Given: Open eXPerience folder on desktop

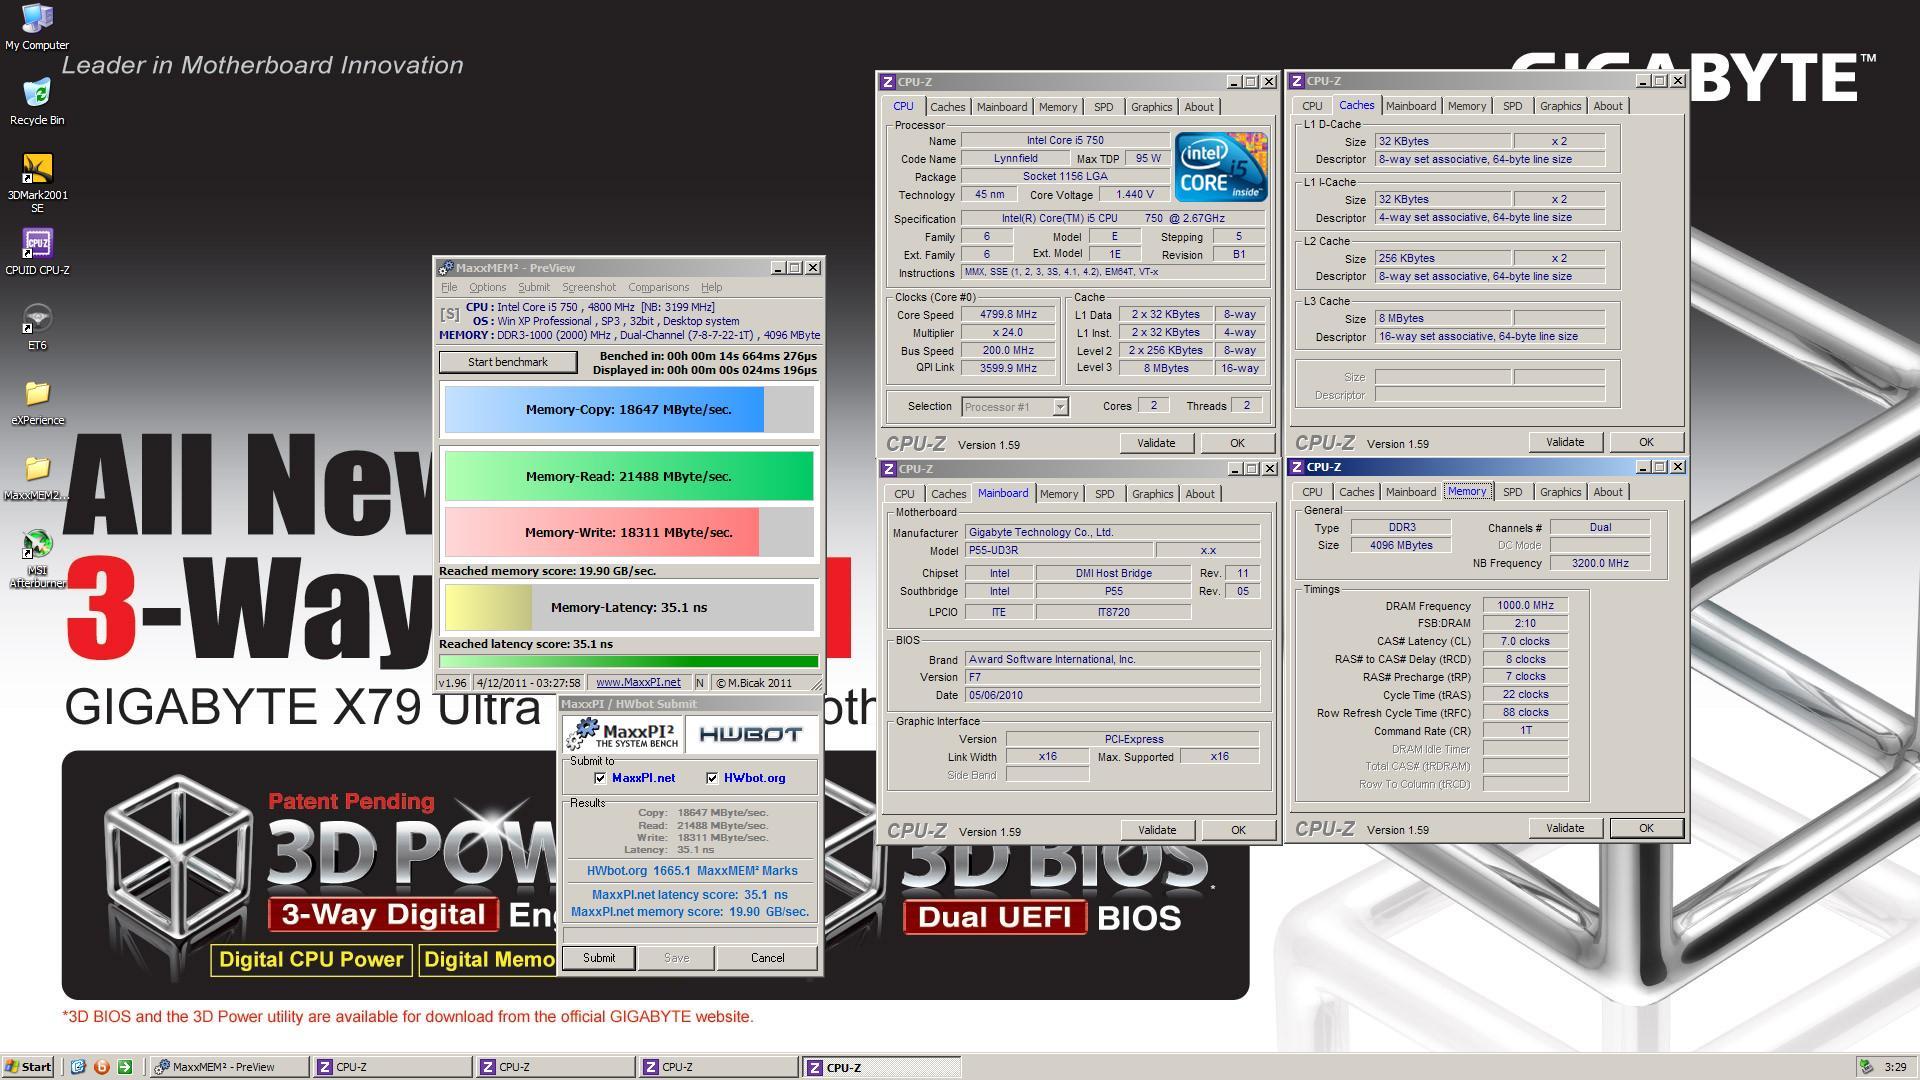Looking at the screenshot, I should [x=37, y=401].
